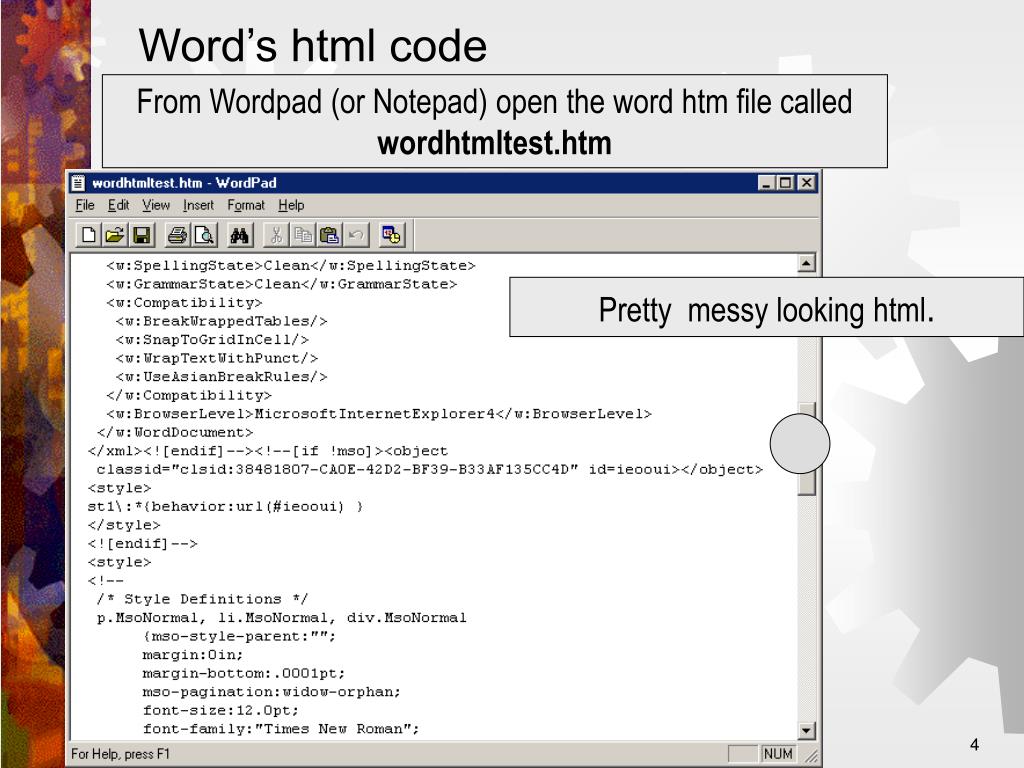Click the WordPad window title 'wordhtmltest.htm - WordPad'
Image resolution: width=1024 pixels, height=768 pixels.
(184, 183)
